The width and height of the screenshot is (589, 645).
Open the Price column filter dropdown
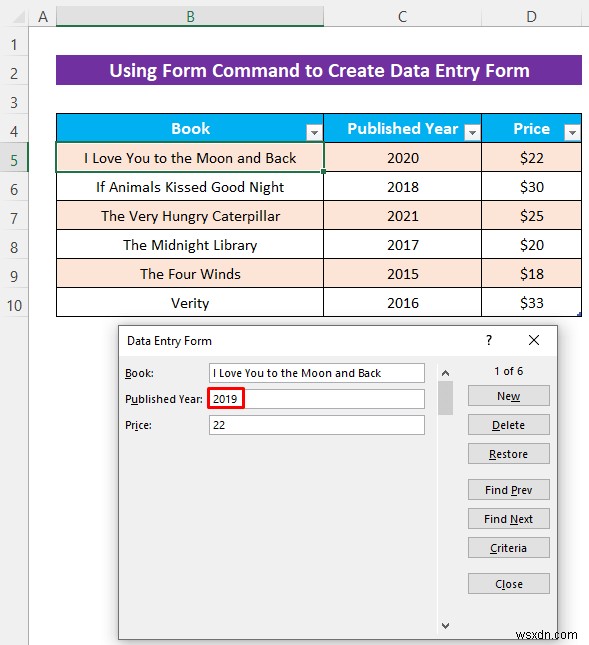click(x=572, y=132)
